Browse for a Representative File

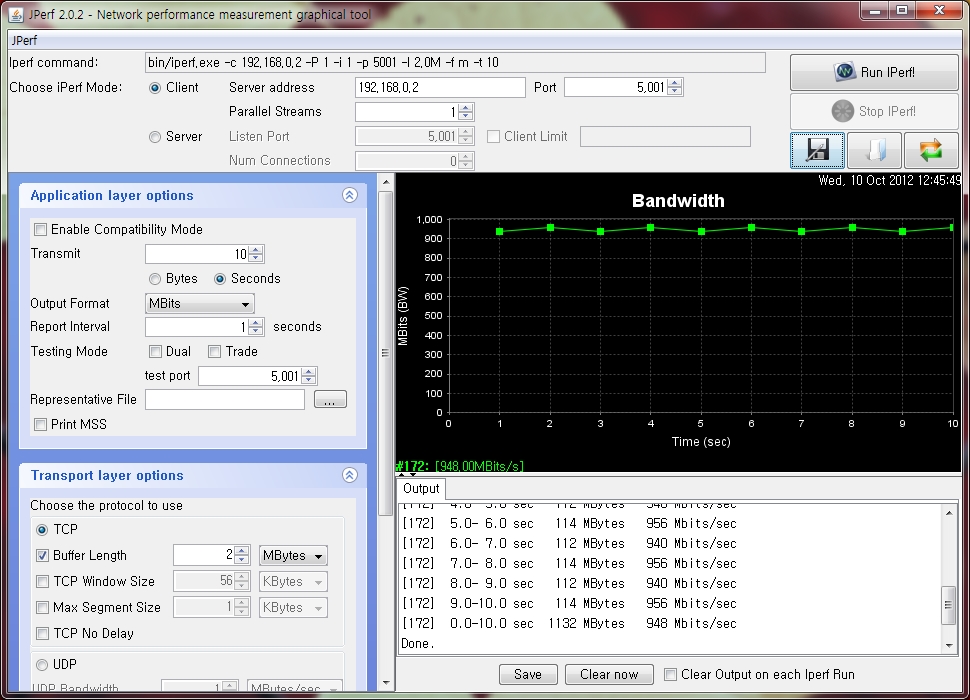click(331, 399)
